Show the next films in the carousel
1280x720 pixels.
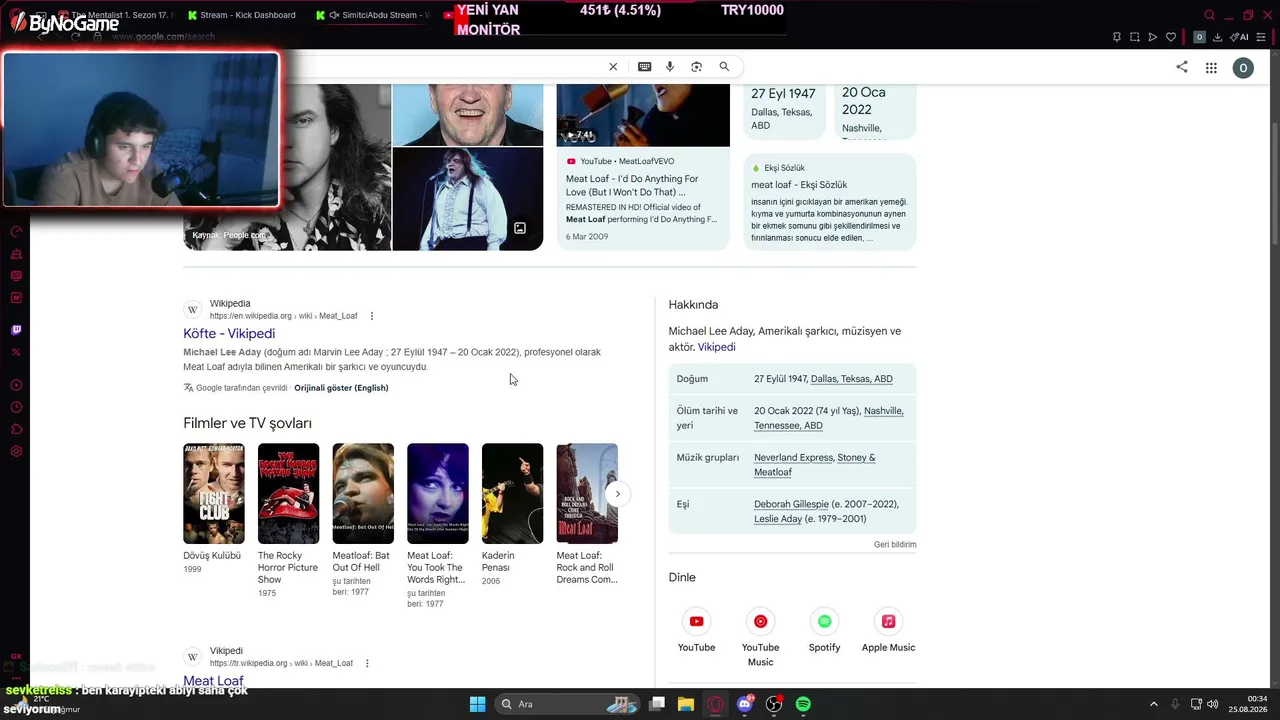tap(618, 494)
